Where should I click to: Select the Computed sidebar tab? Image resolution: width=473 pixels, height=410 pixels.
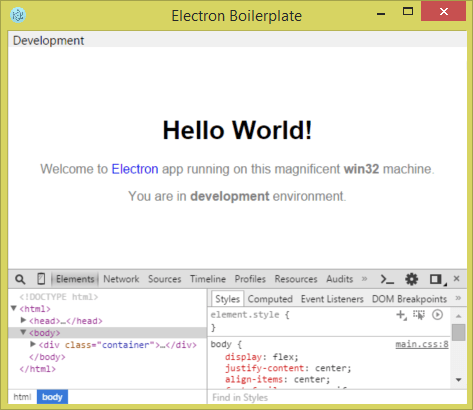pos(270,299)
